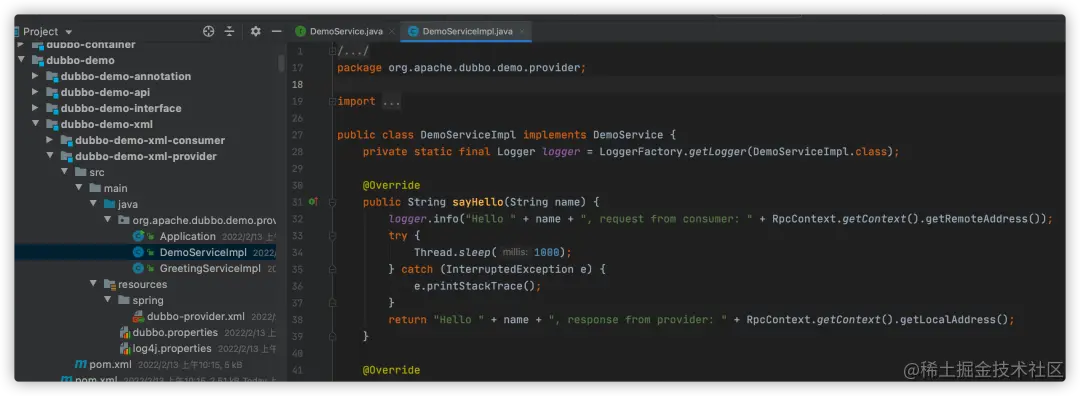Select the DemoServiceImpl.java tab
1080x396 pixels.
pos(467,32)
